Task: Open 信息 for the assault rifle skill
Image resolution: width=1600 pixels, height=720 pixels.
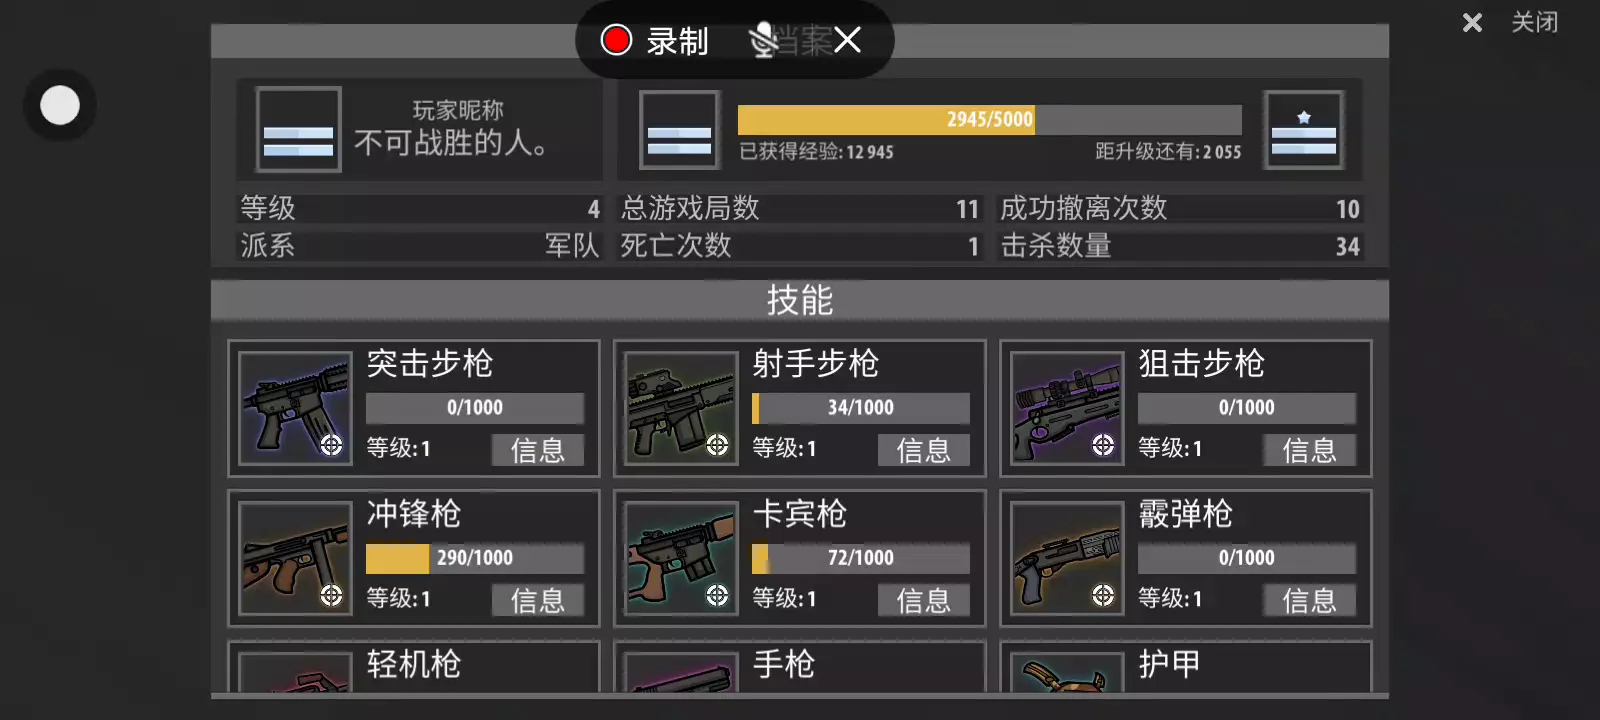Action: (538, 450)
